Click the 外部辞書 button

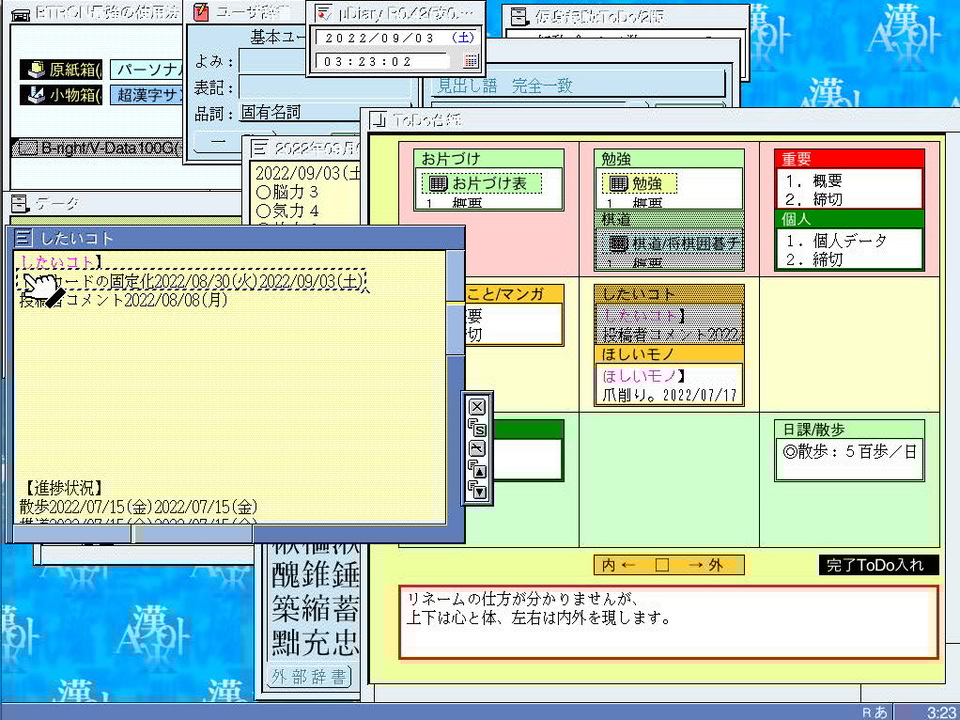[x=310, y=677]
